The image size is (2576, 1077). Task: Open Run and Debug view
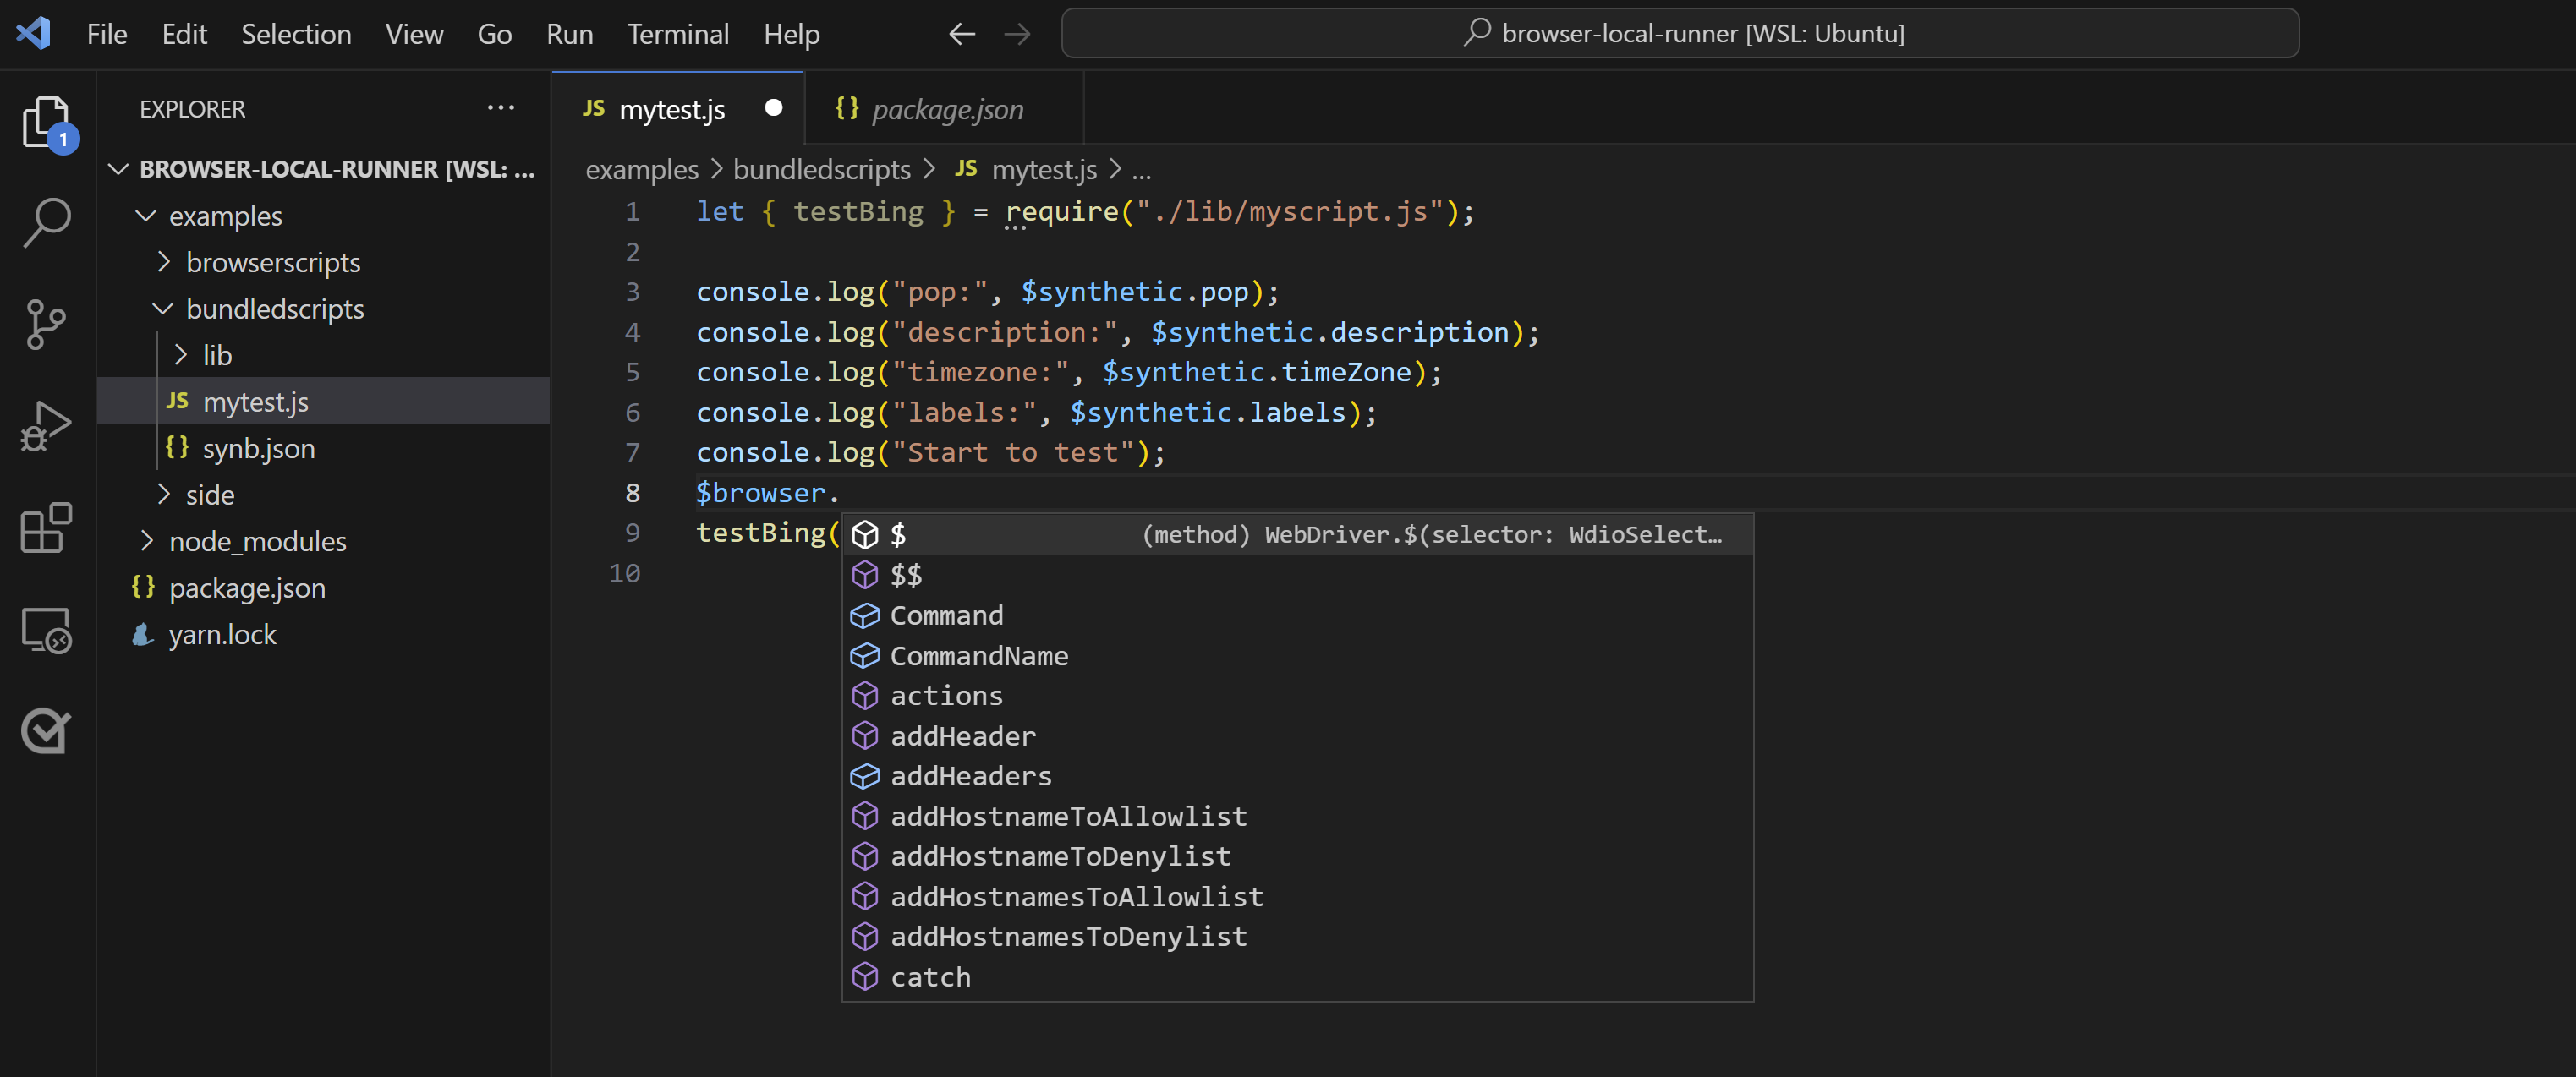(x=46, y=426)
